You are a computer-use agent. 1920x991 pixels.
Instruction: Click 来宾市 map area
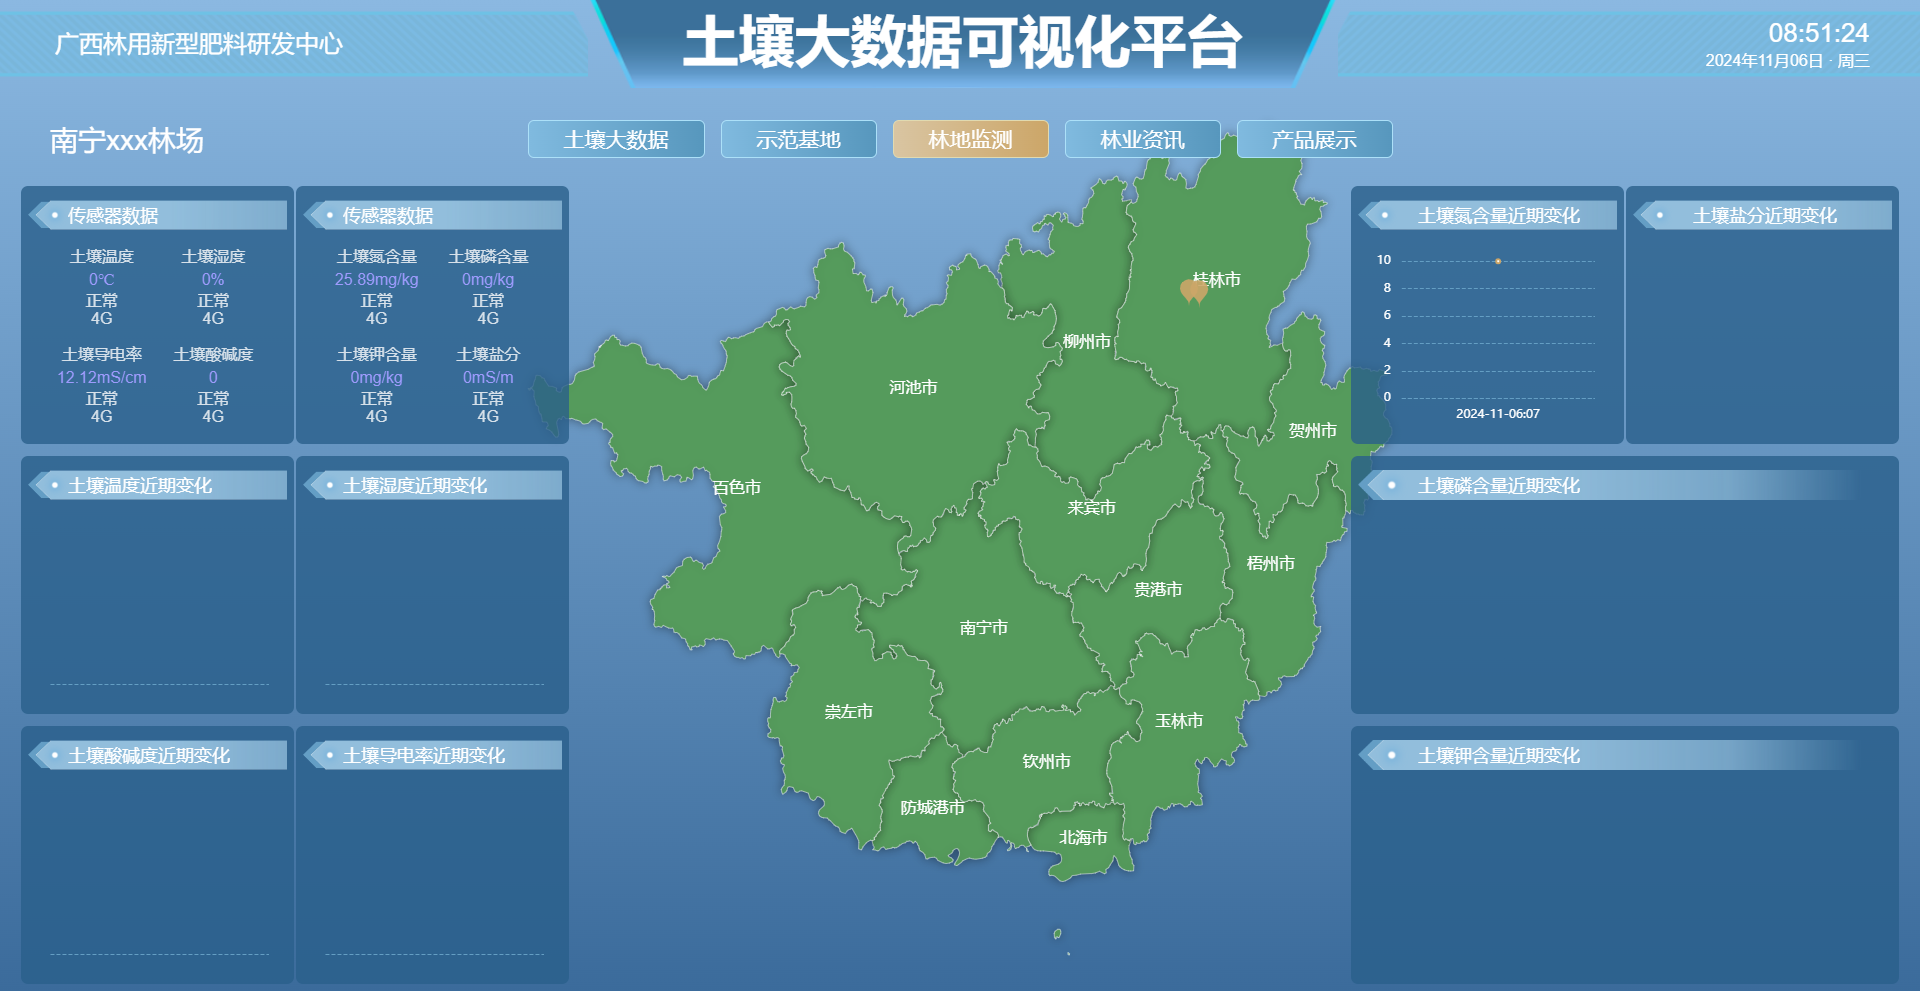pos(1091,508)
